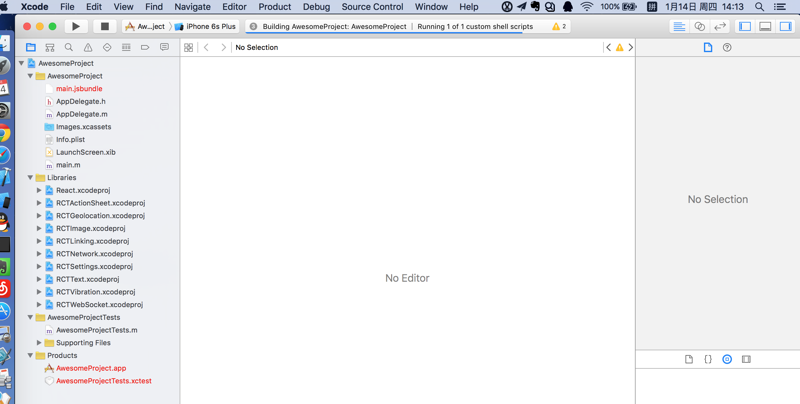Screen dimensions: 800x404
Task: Collapse the AwesomeProject source group
Action: coord(30,76)
